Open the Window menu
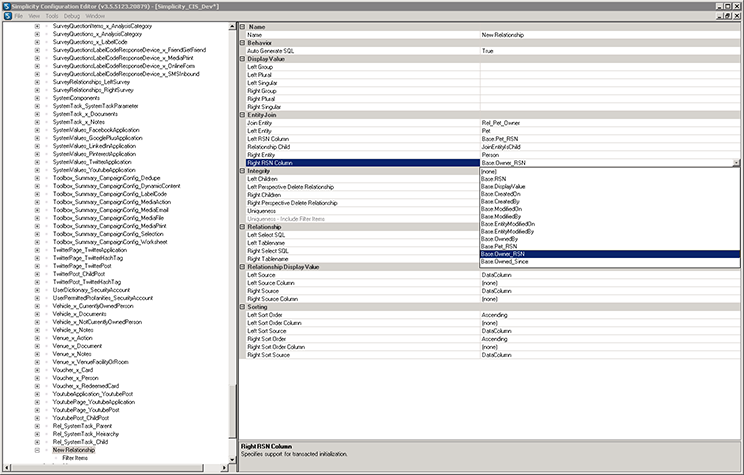Viewport: 744px width, 475px height. (x=95, y=16)
